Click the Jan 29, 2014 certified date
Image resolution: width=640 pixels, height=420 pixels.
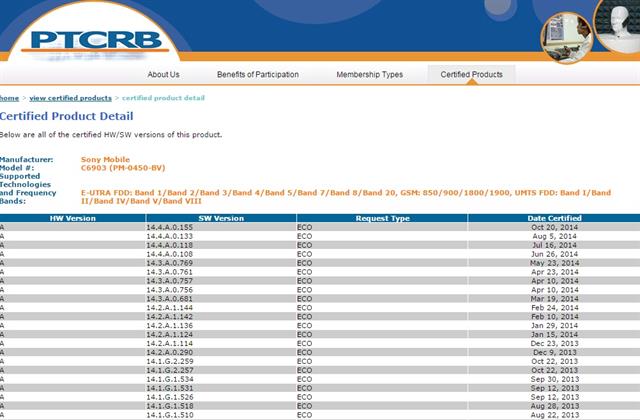point(554,326)
